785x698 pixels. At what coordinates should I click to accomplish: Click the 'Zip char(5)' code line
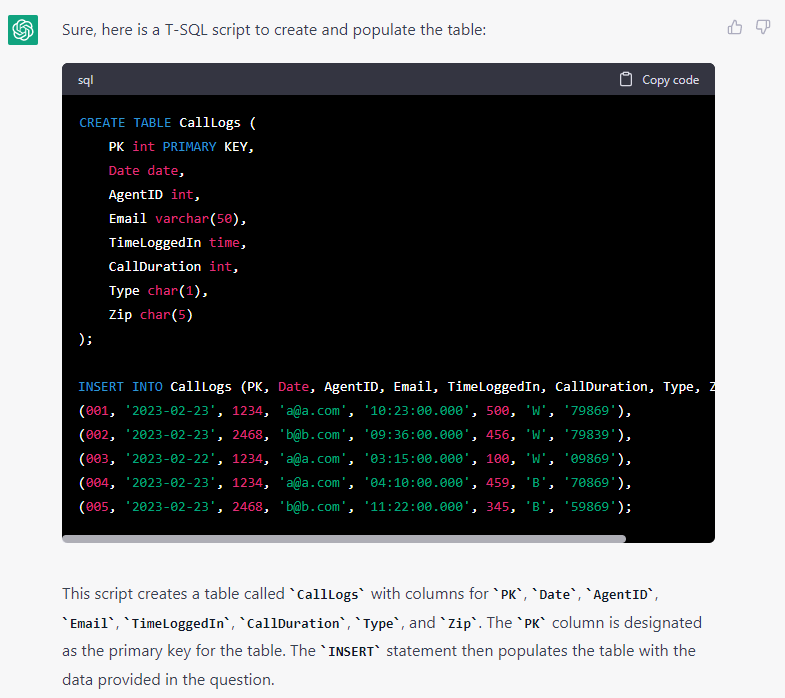click(151, 315)
